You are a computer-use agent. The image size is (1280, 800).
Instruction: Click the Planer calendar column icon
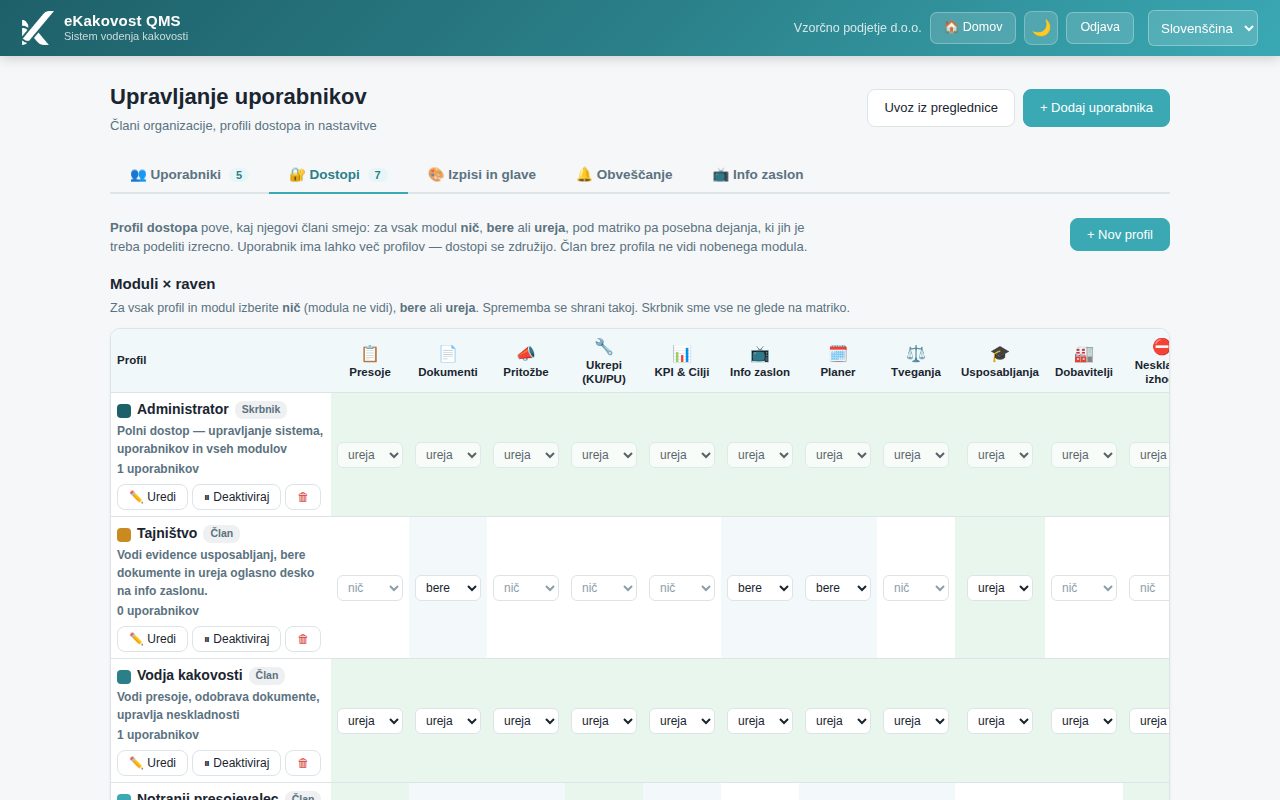click(838, 354)
